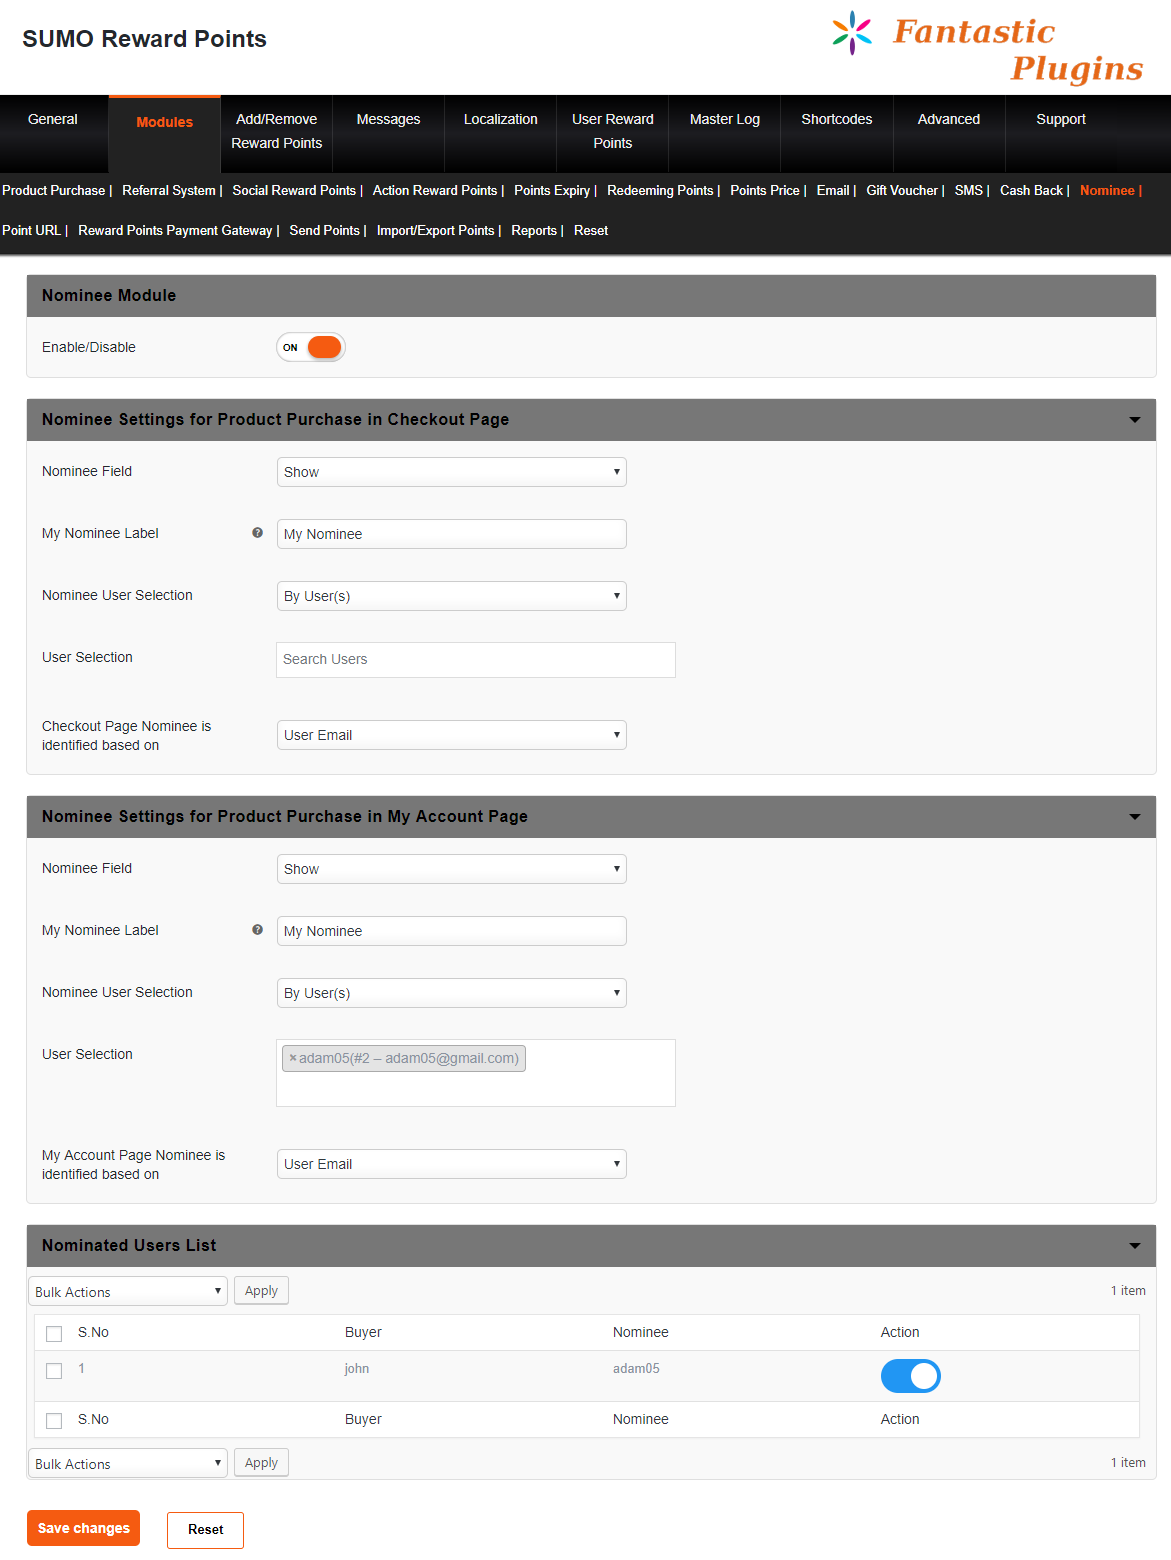Toggle Nominee Module Enable/Disable switch

pos(311,347)
